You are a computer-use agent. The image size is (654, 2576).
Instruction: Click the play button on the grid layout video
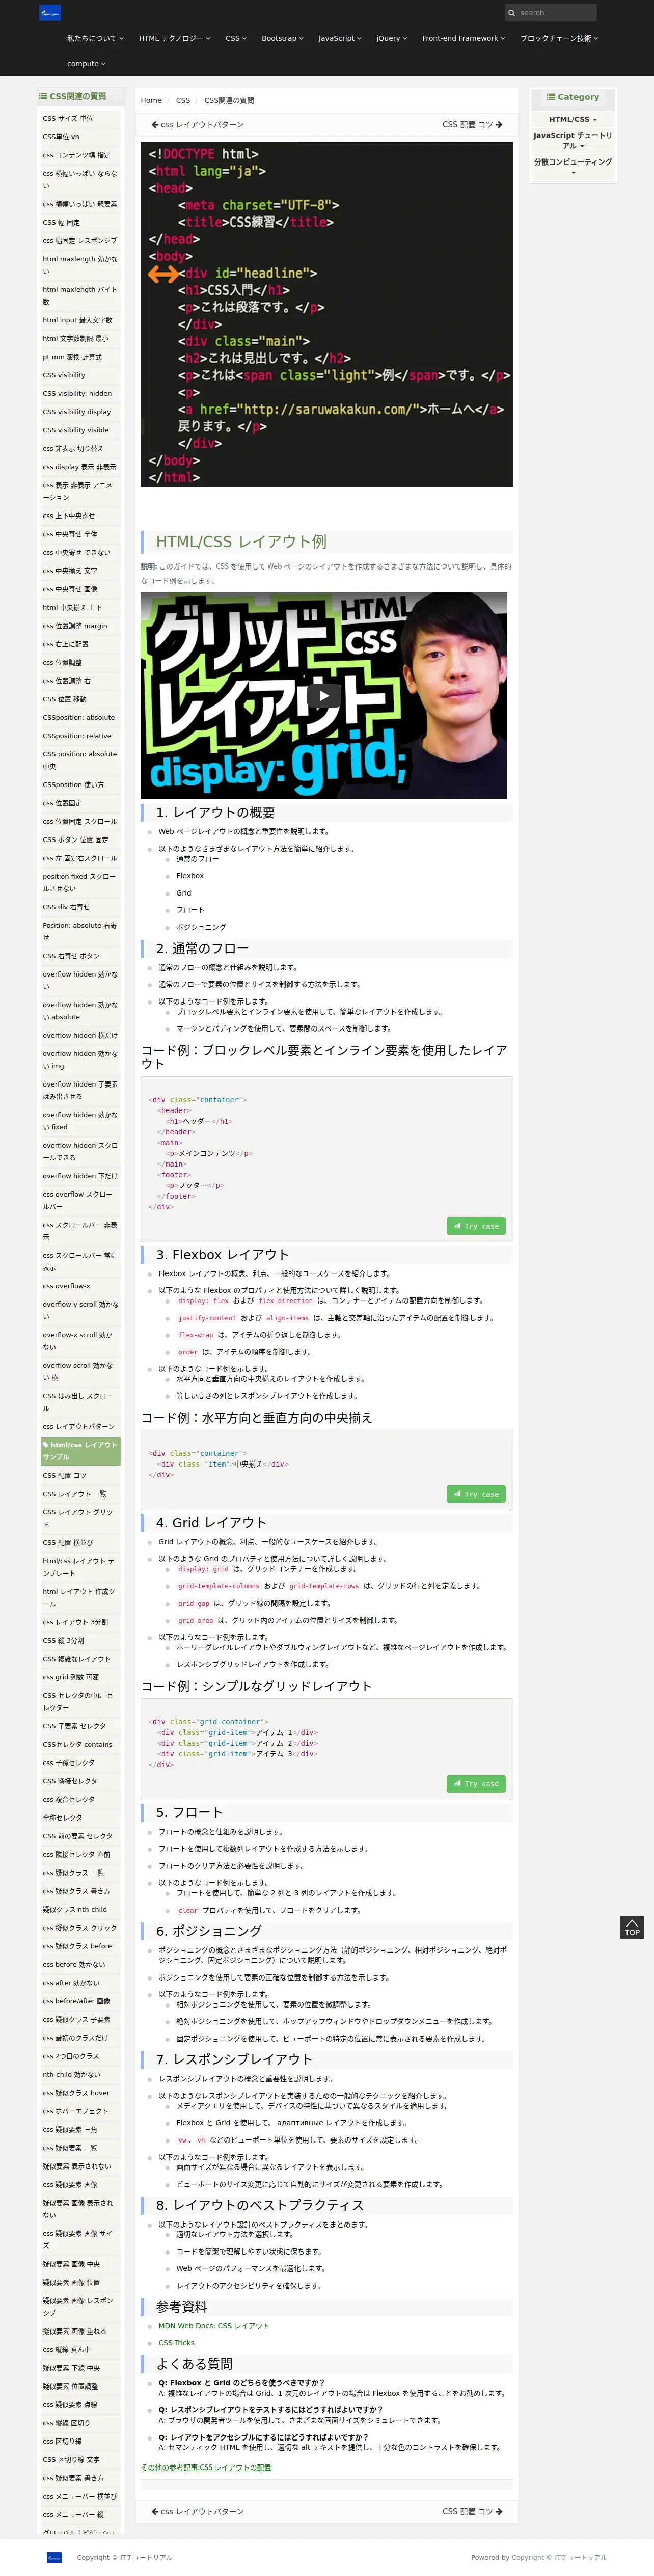pyautogui.click(x=323, y=696)
